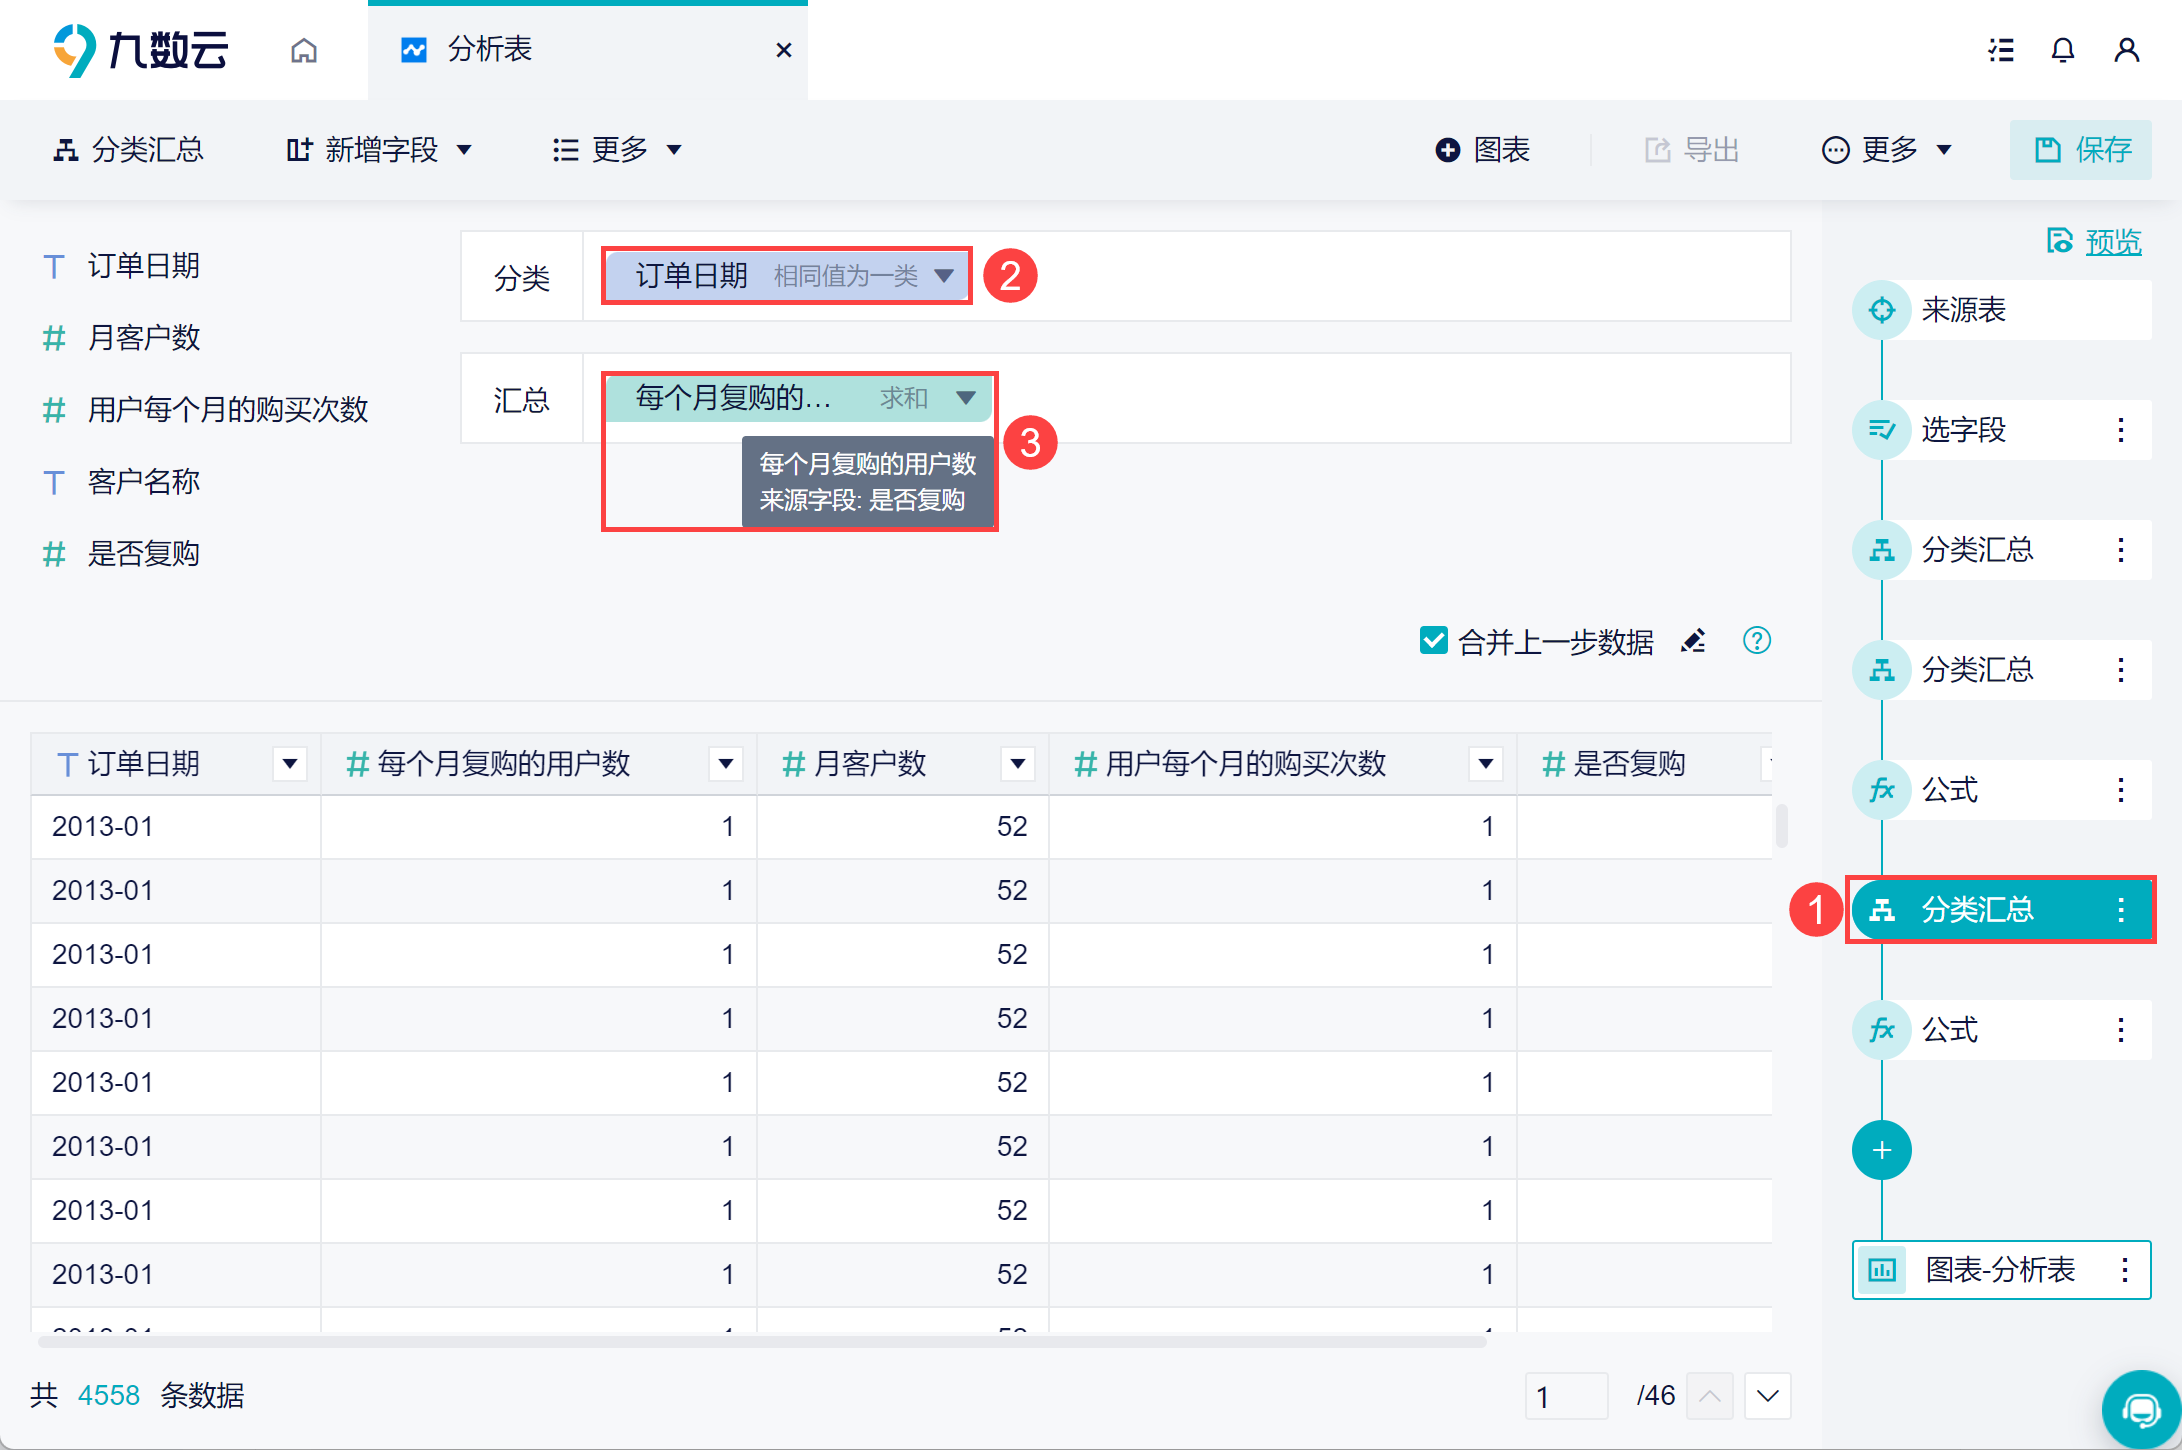Click the 保存 button
The image size is (2182, 1450).
click(x=2081, y=150)
